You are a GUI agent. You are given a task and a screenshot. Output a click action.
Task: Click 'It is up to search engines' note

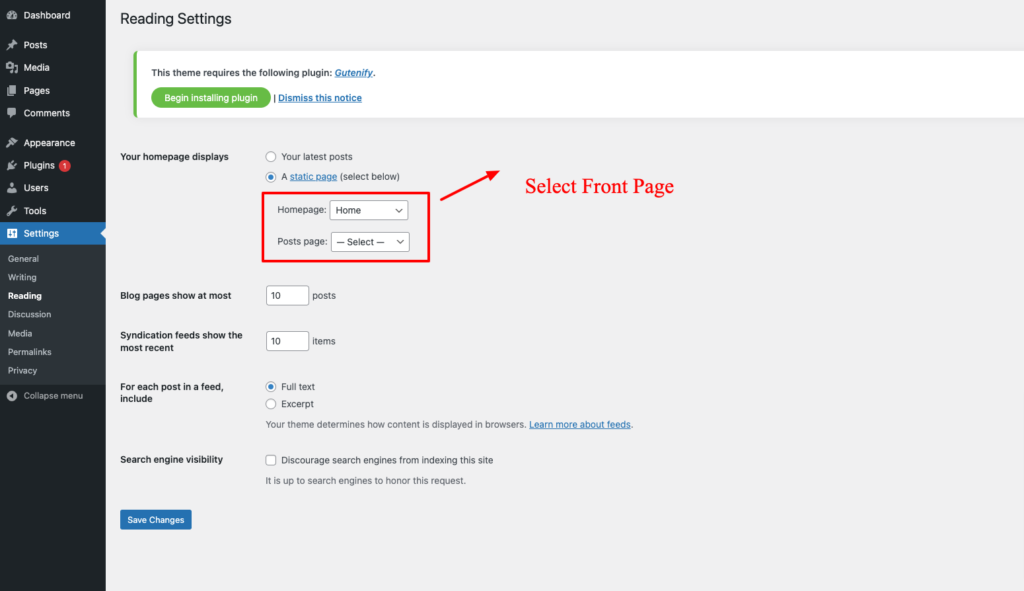366,481
